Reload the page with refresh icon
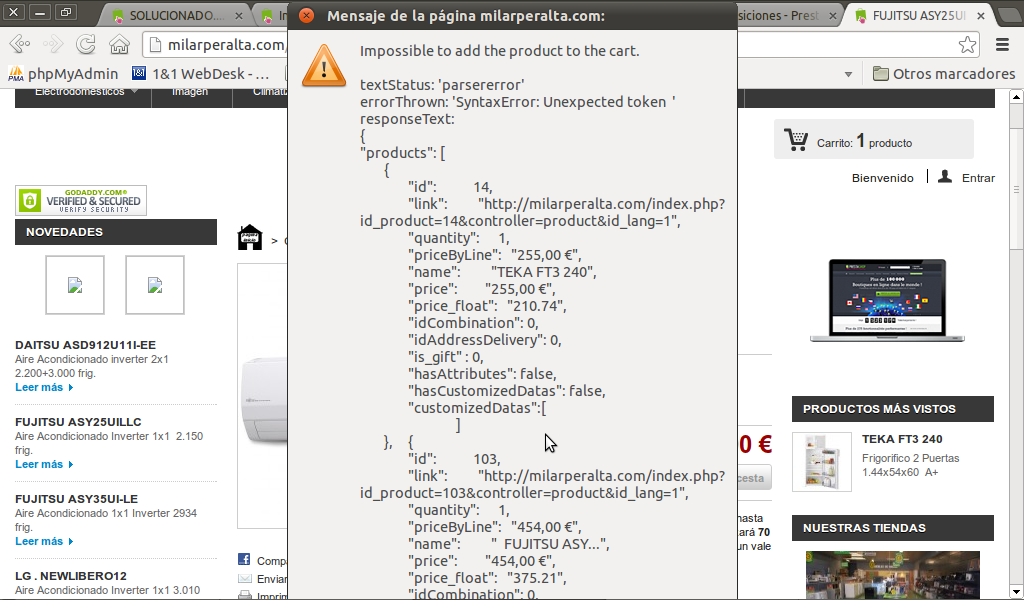 click(86, 44)
